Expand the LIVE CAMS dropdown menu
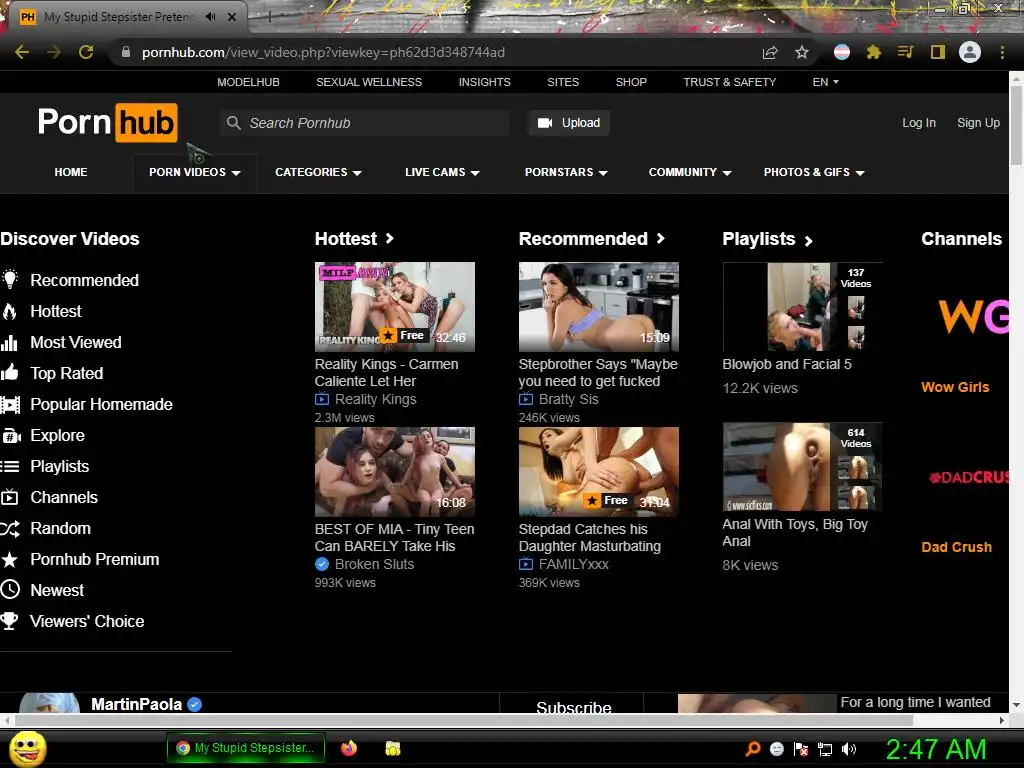This screenshot has height=768, width=1024. (442, 172)
